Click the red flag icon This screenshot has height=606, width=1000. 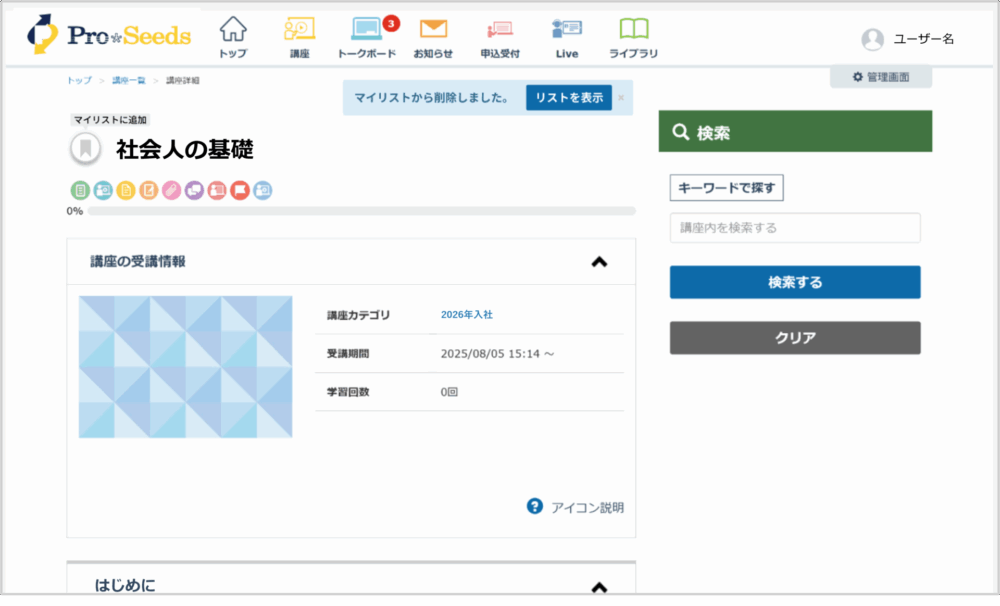coord(240,190)
